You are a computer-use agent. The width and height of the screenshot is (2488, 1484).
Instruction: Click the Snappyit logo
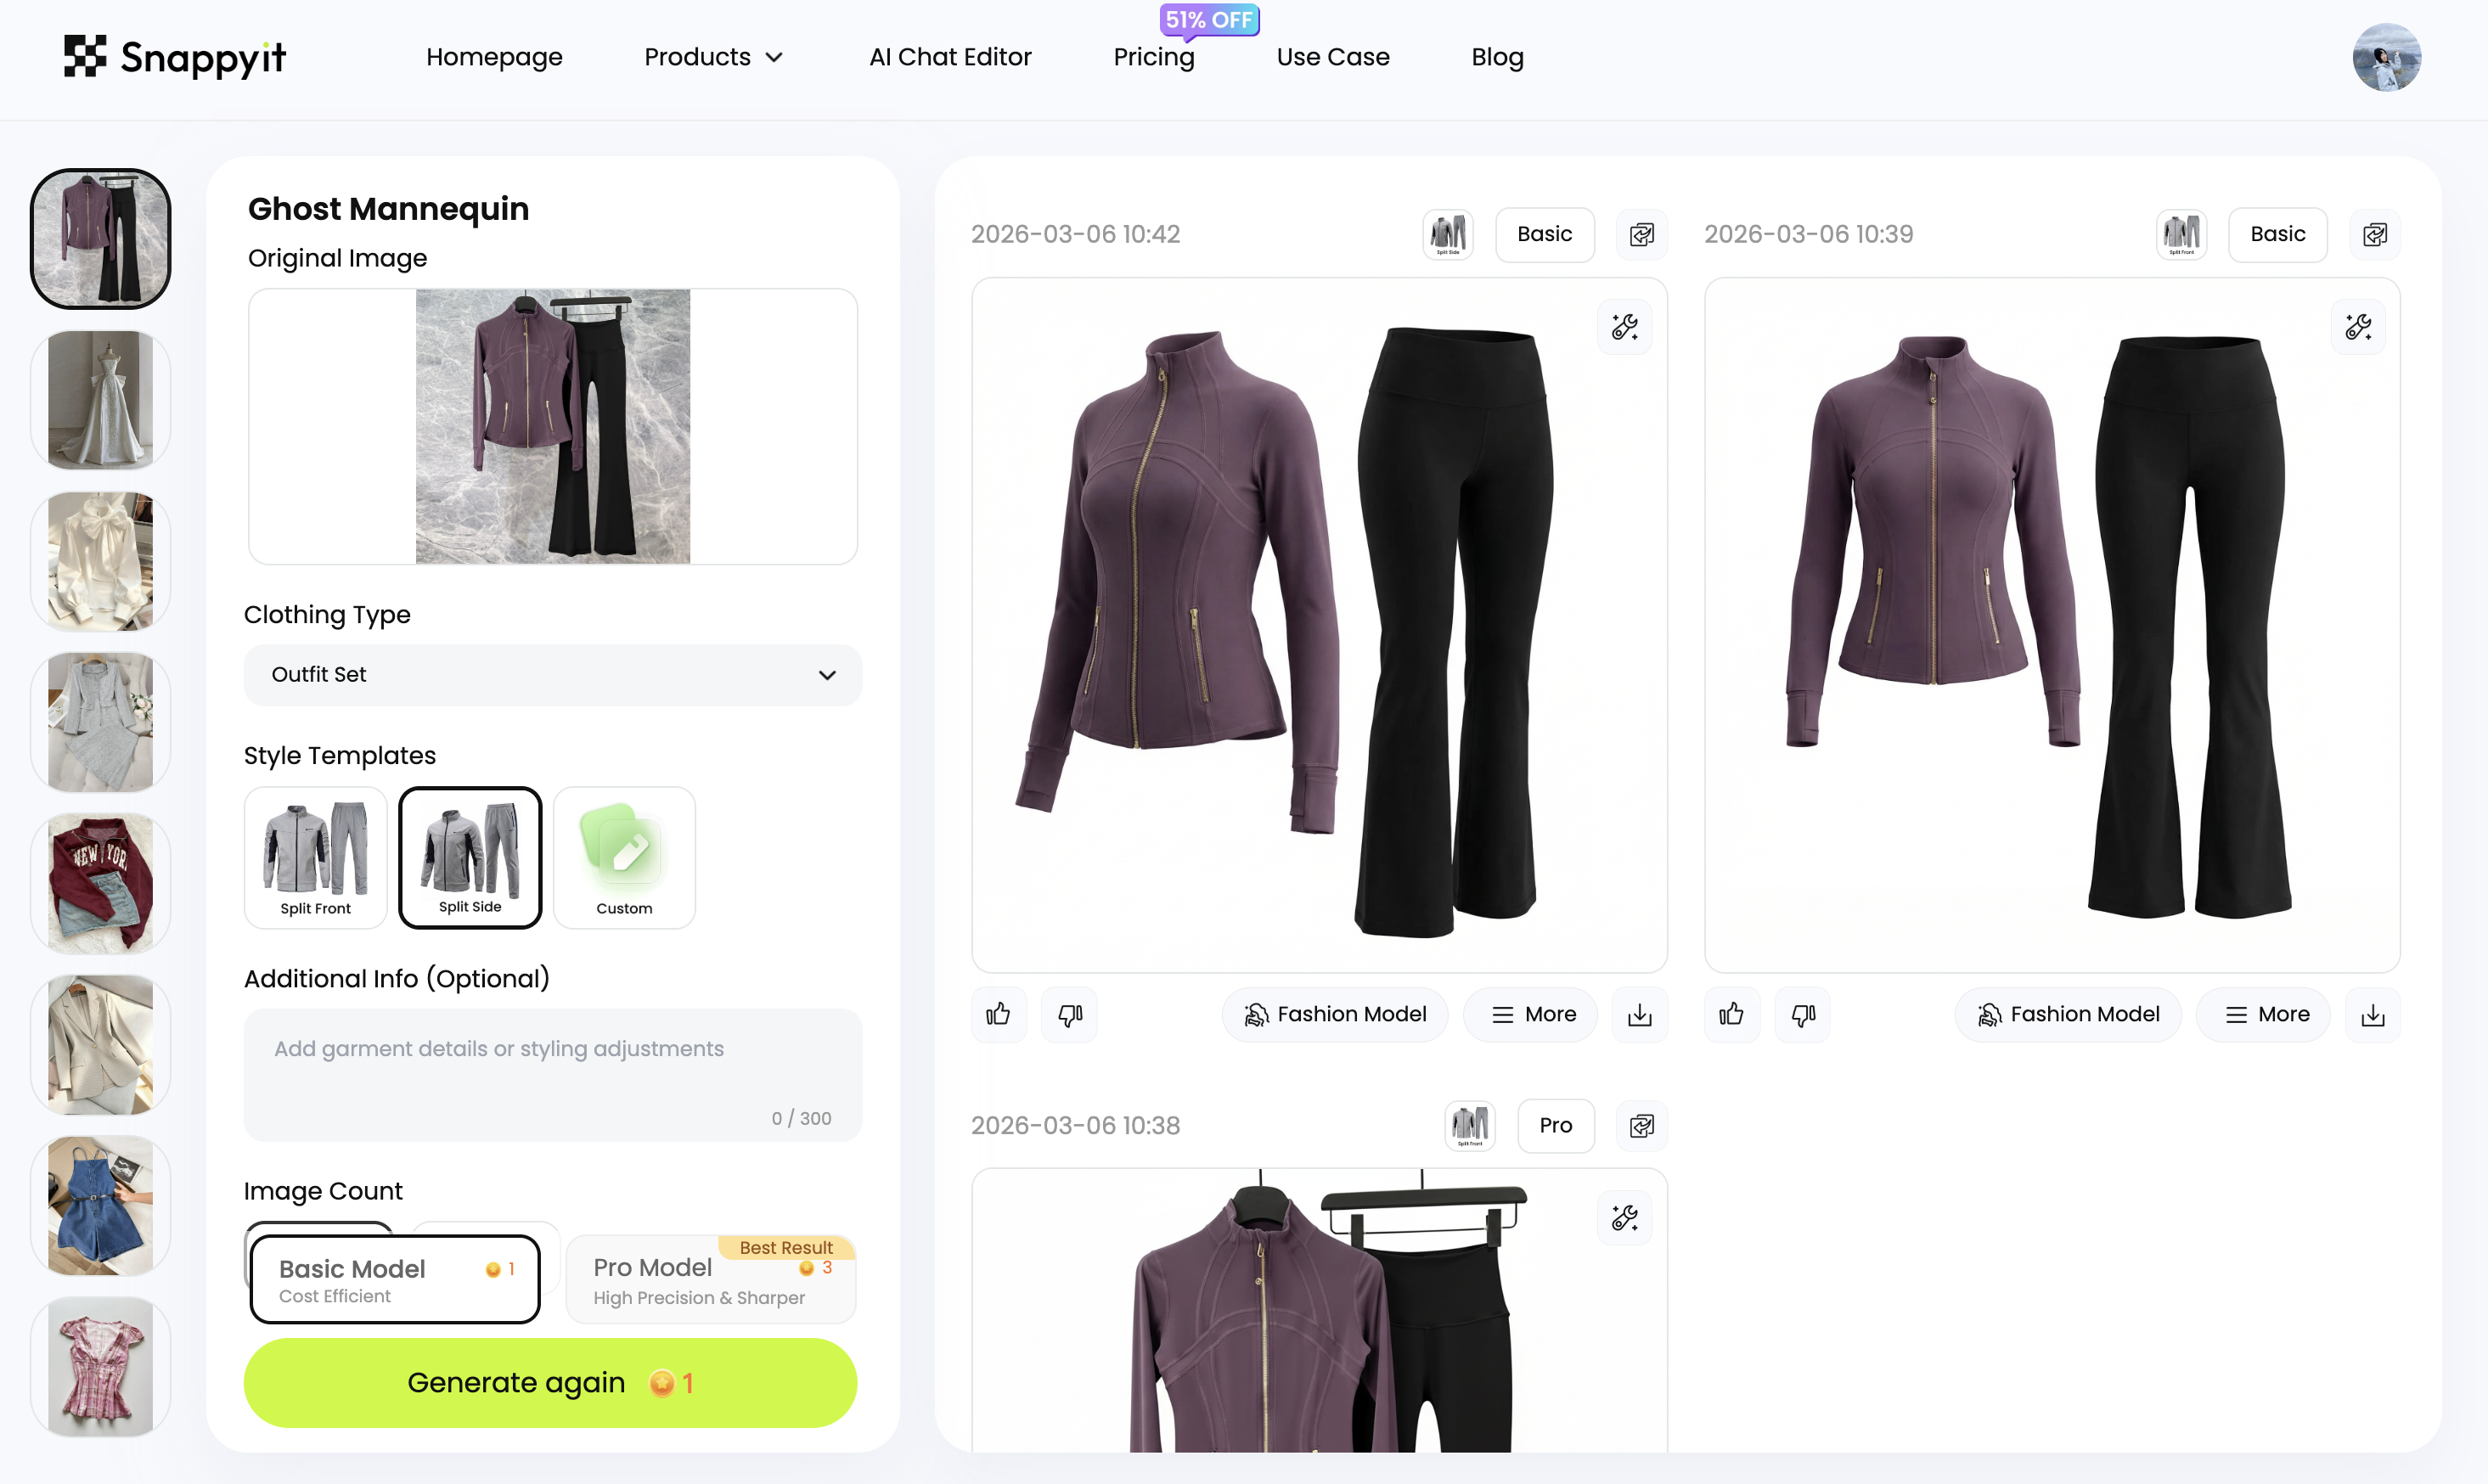tap(175, 57)
